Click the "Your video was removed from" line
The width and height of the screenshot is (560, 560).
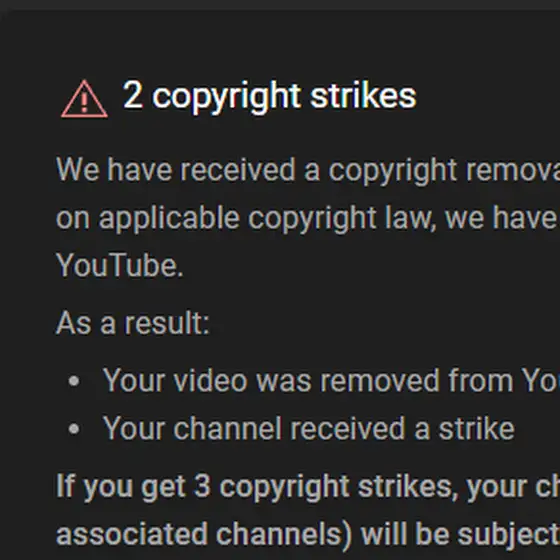click(x=331, y=381)
